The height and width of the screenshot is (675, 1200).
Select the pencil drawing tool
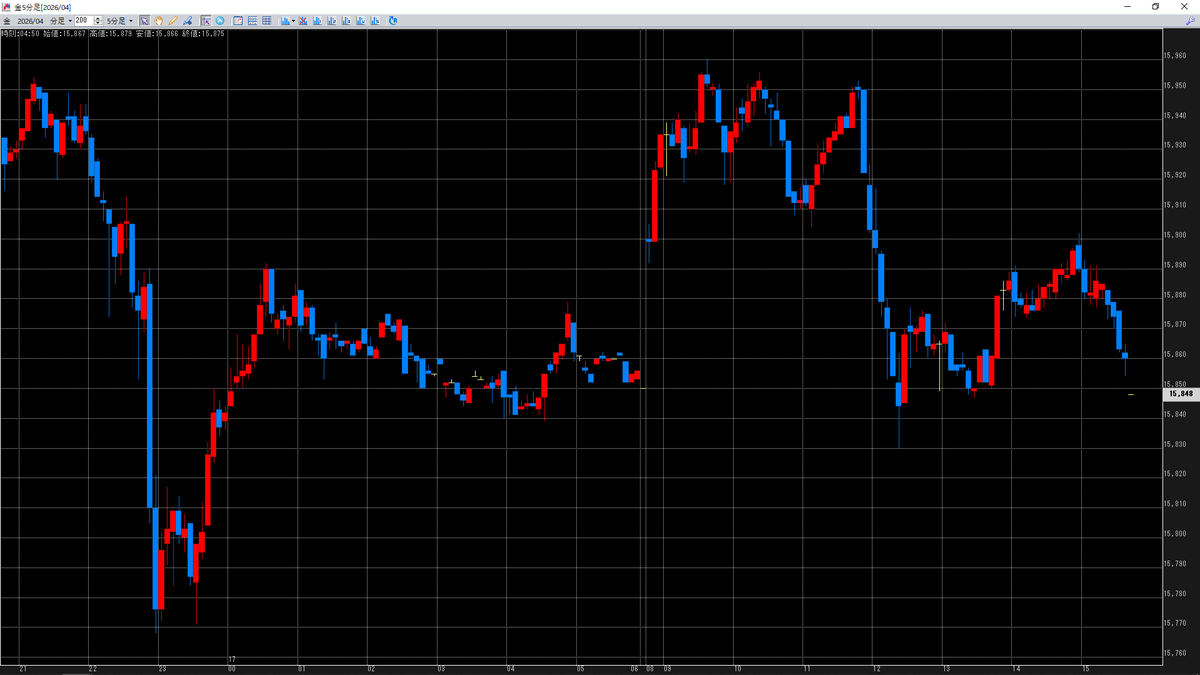pyautogui.click(x=172, y=21)
